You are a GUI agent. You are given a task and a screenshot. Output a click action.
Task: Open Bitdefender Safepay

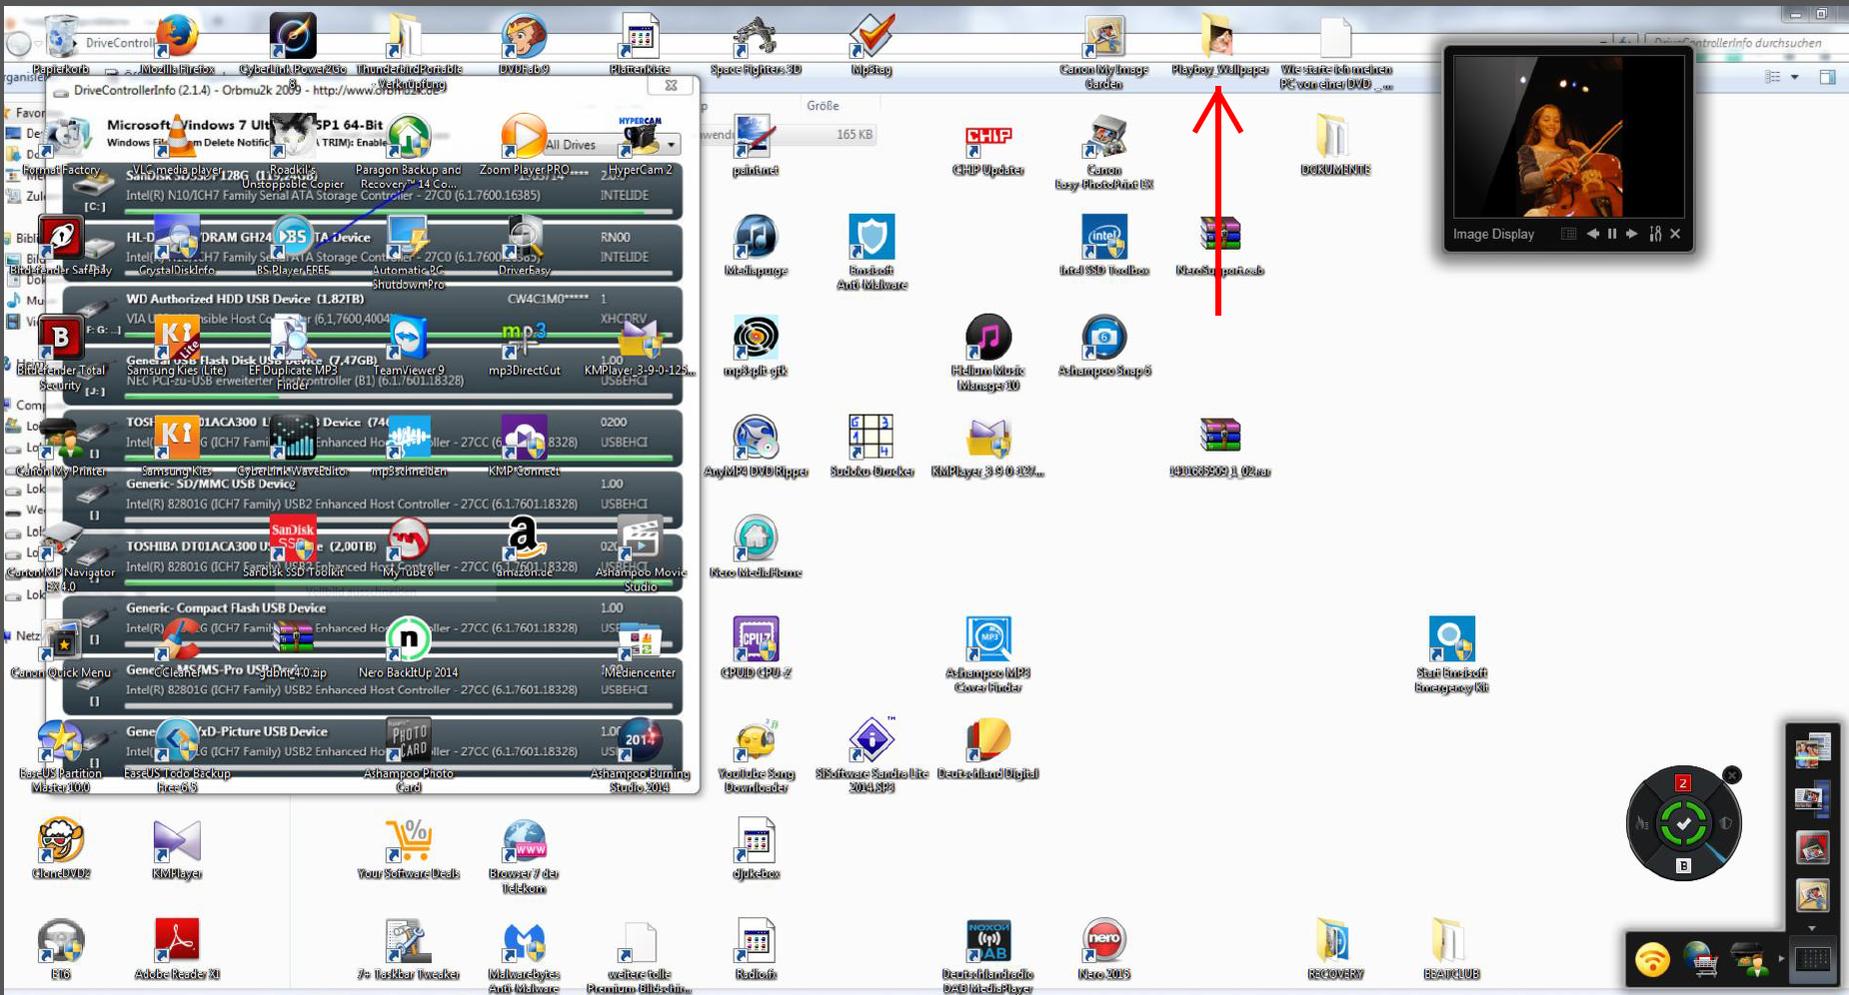click(x=60, y=245)
